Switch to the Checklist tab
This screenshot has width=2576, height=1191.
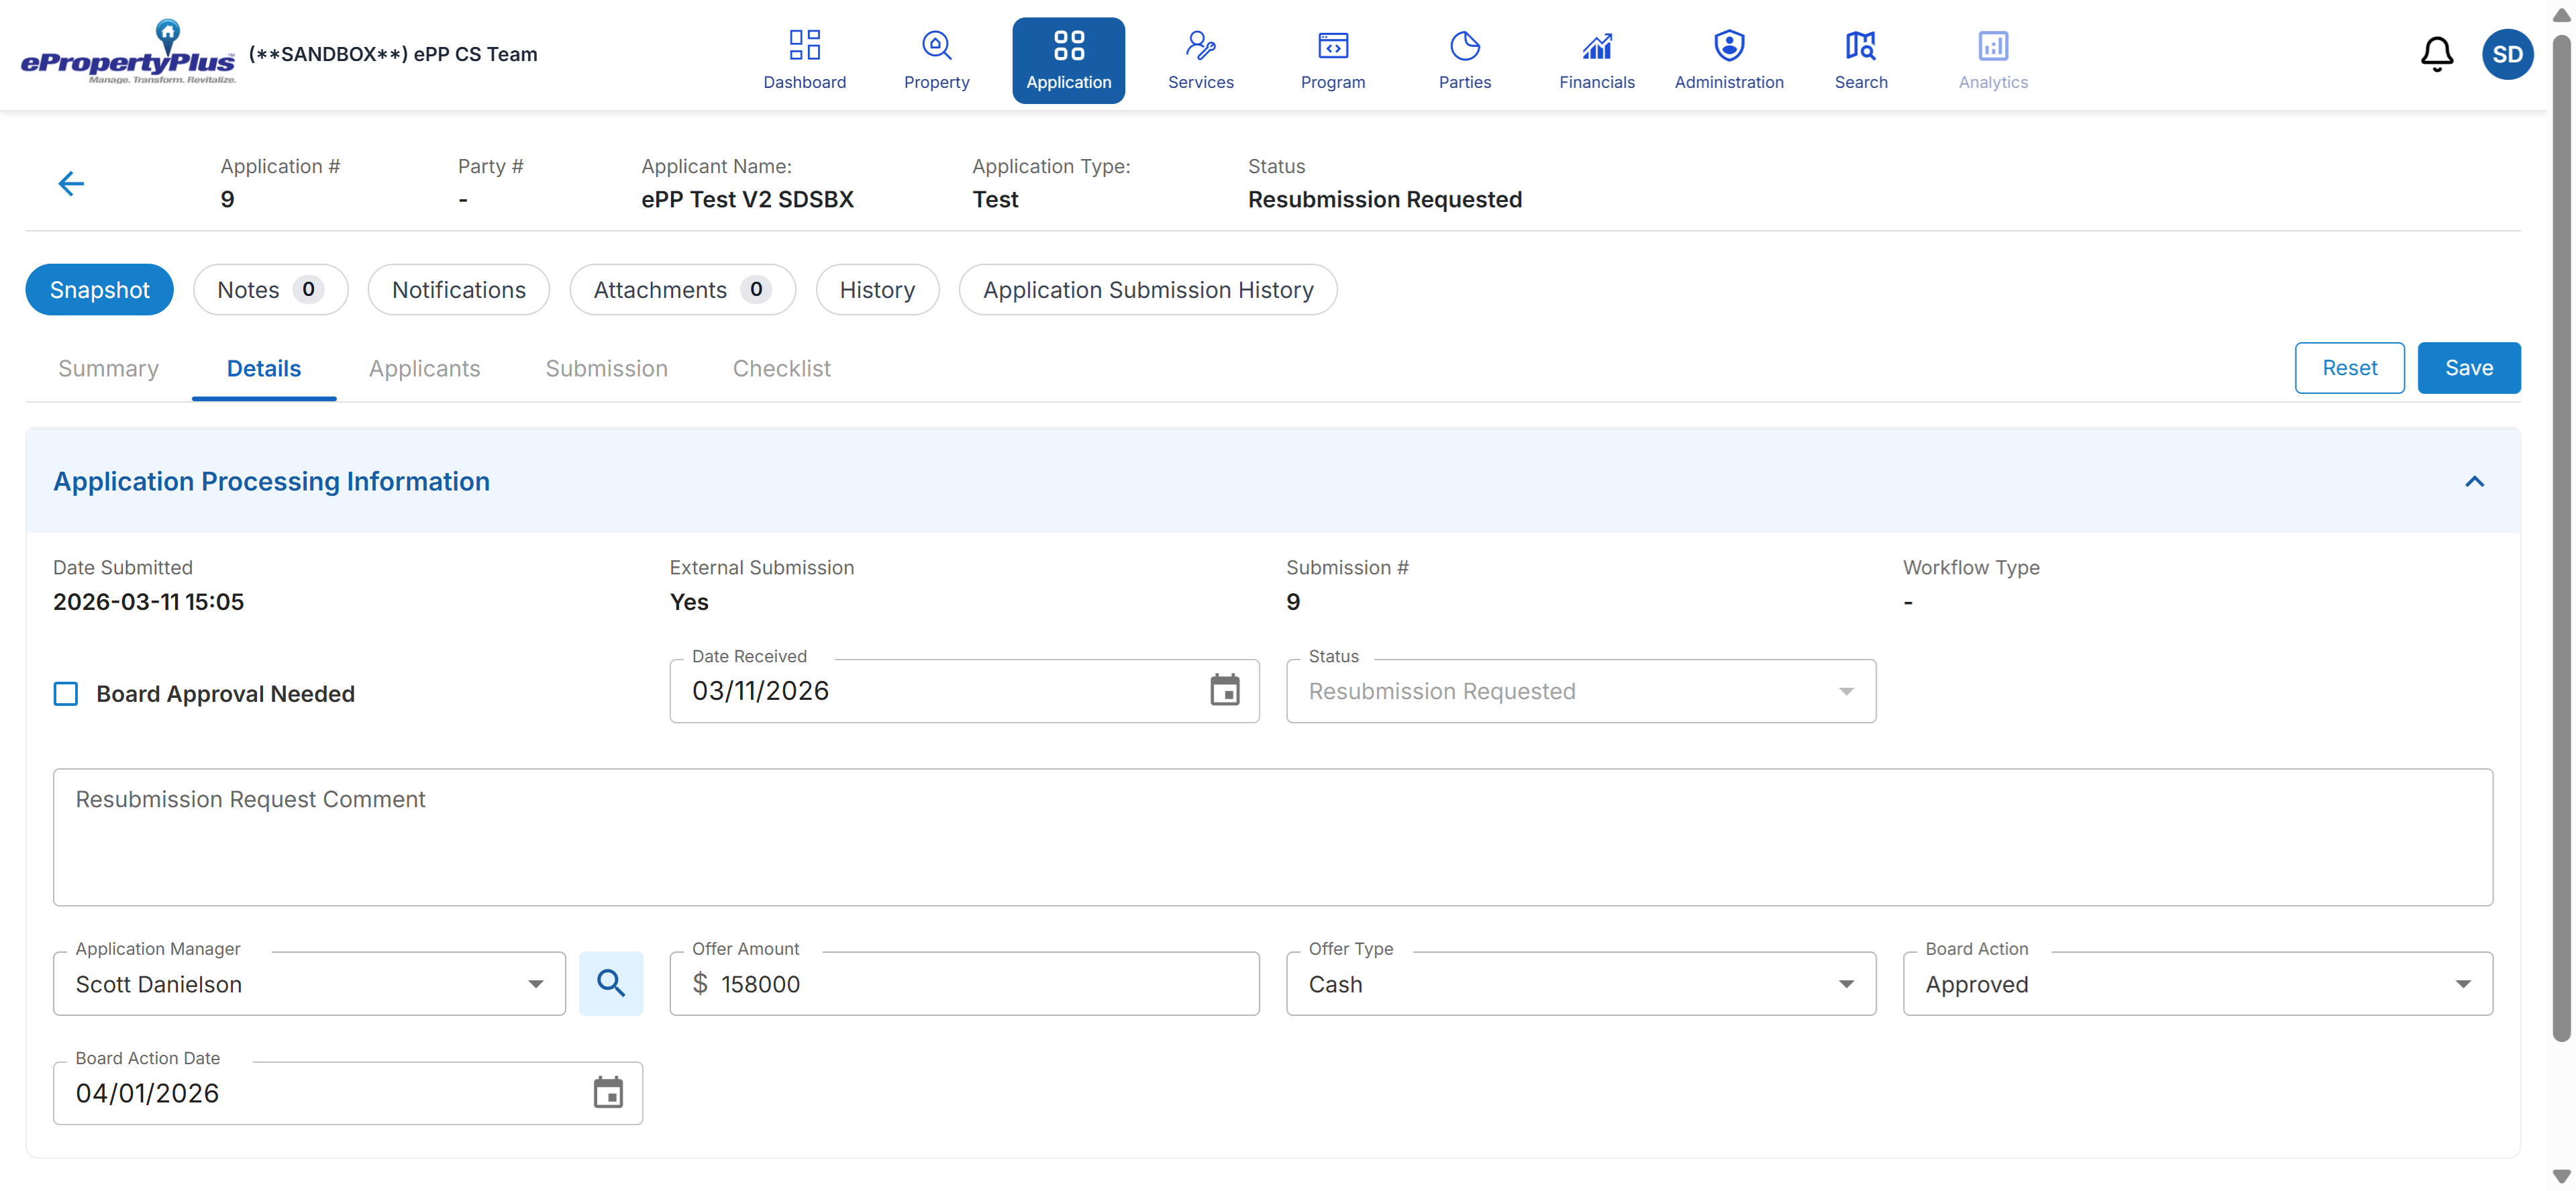[x=781, y=368]
